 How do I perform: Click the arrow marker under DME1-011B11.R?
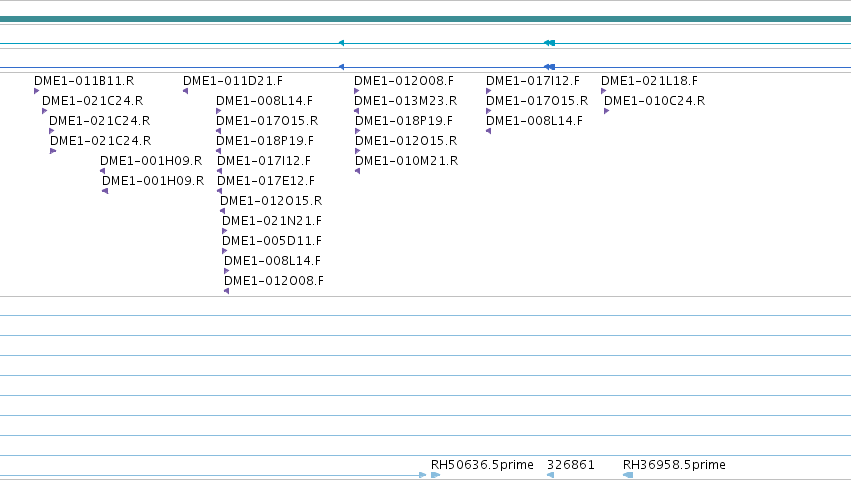pos(36,91)
